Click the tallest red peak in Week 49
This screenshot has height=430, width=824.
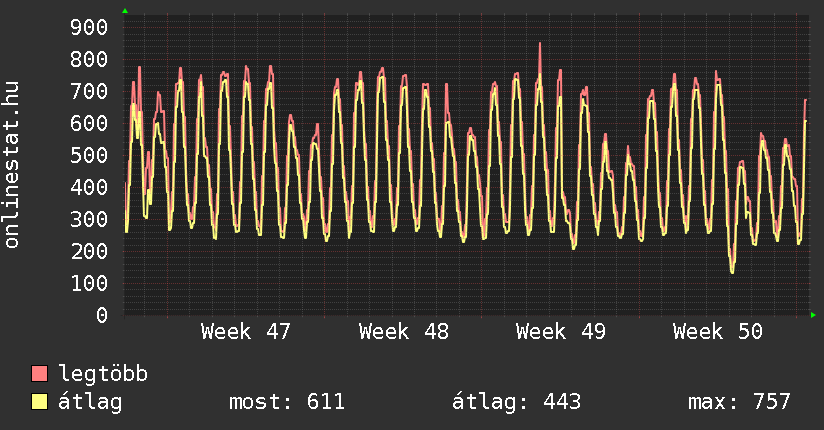point(540,44)
